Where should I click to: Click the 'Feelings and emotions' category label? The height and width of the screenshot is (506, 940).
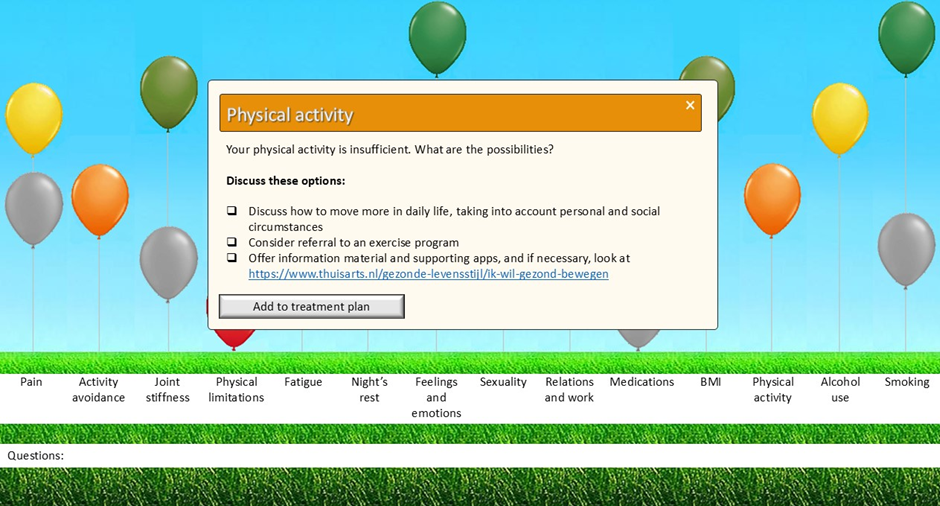(436, 397)
